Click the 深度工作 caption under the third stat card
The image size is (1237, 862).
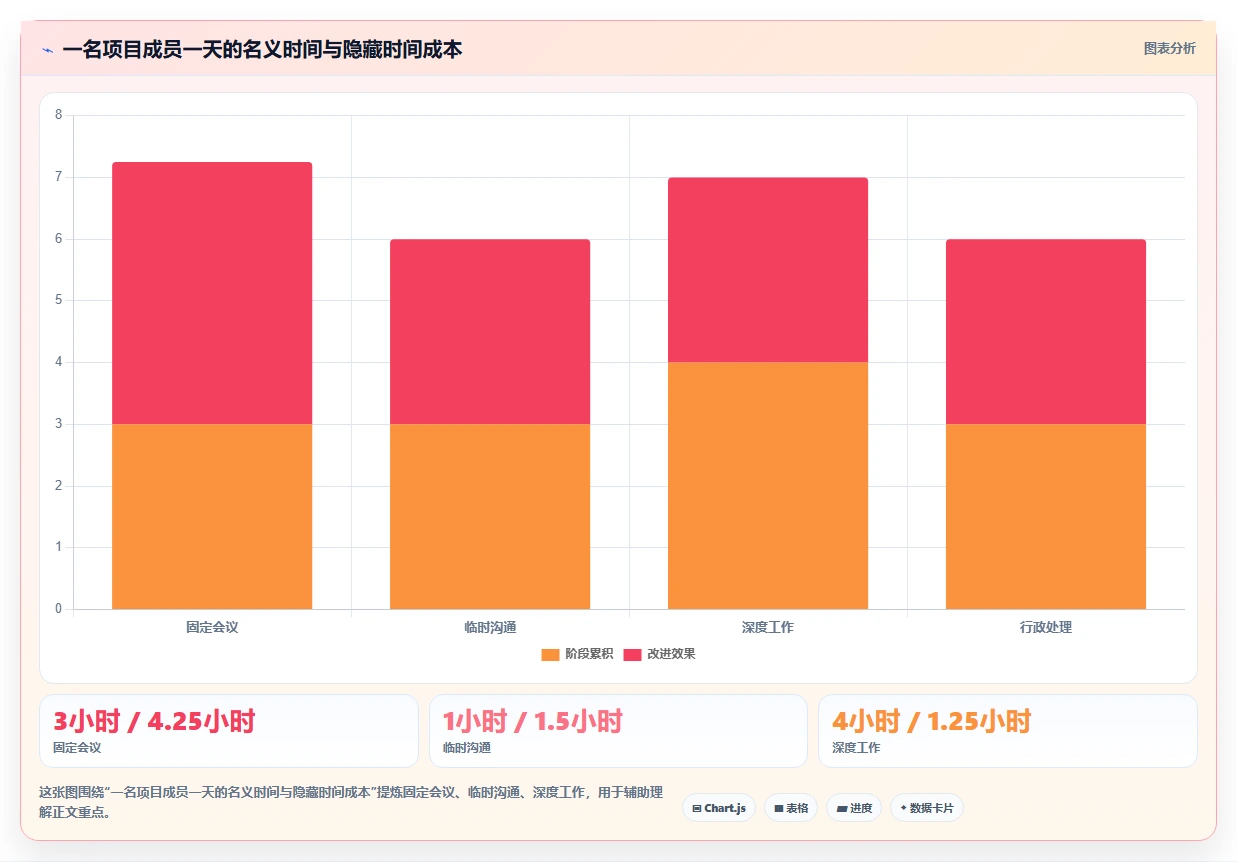(856, 748)
